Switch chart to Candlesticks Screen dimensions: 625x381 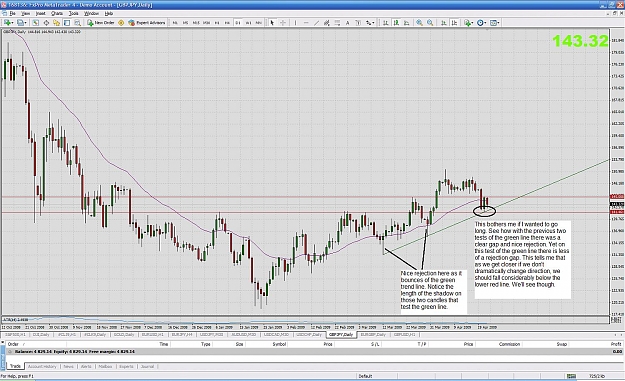pyautogui.click(x=396, y=23)
